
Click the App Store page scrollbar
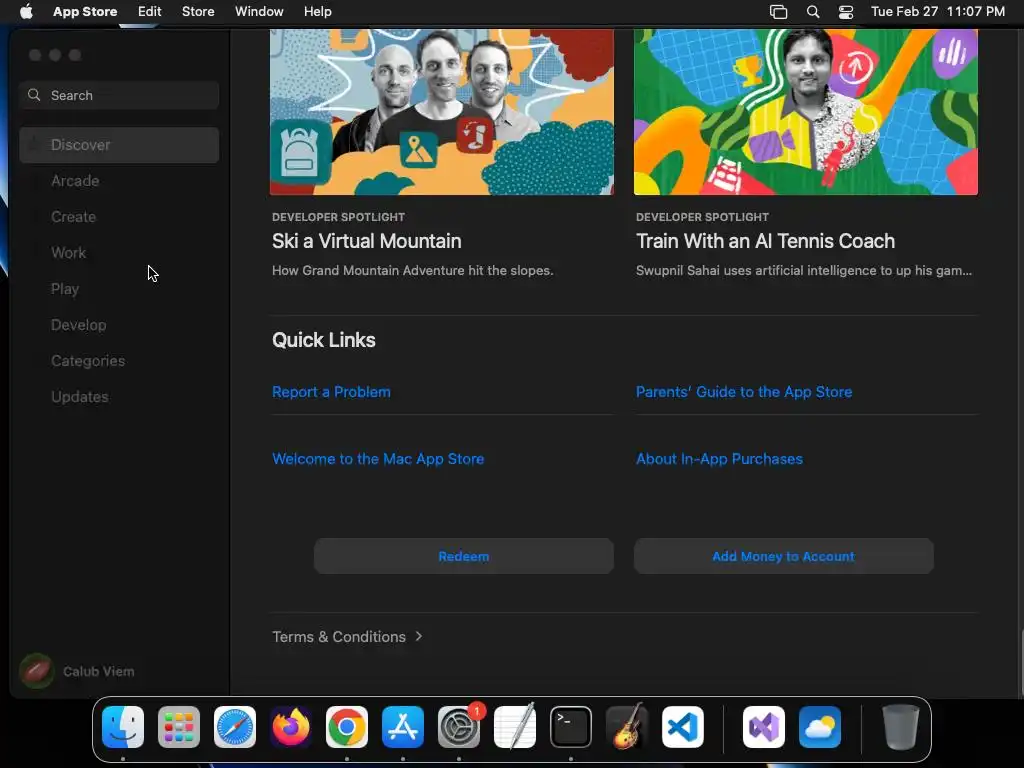coord(1021,661)
